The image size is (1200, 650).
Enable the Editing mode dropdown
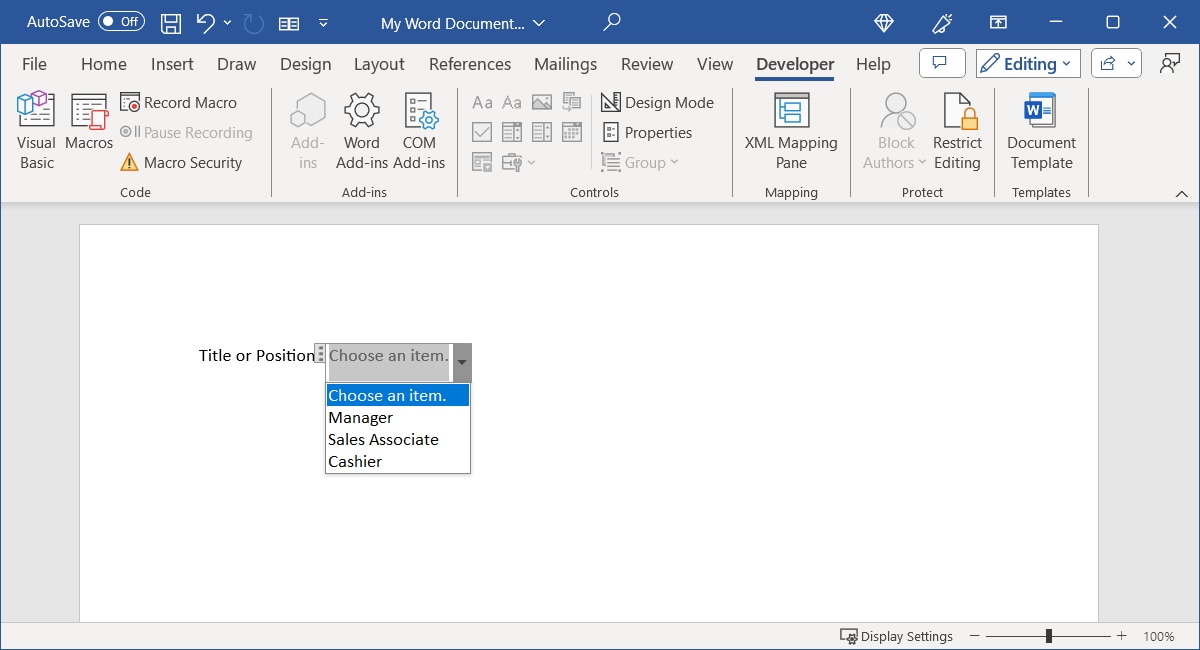tap(1027, 62)
